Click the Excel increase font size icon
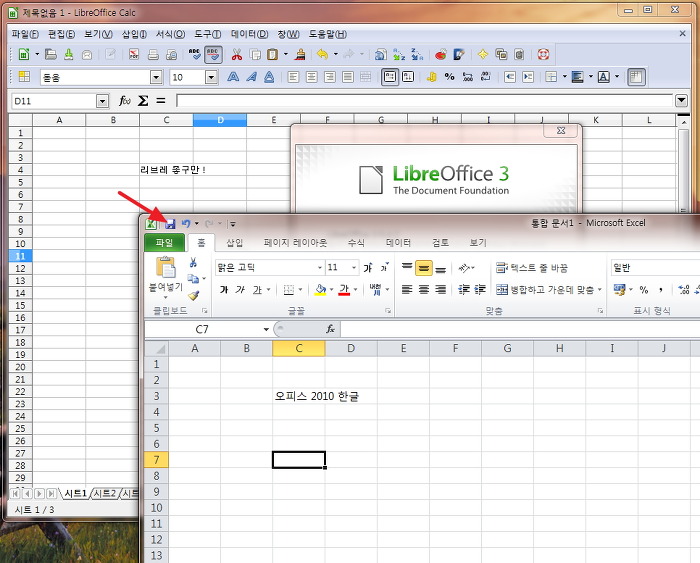Viewport: 700px width, 563px height. pos(368,267)
